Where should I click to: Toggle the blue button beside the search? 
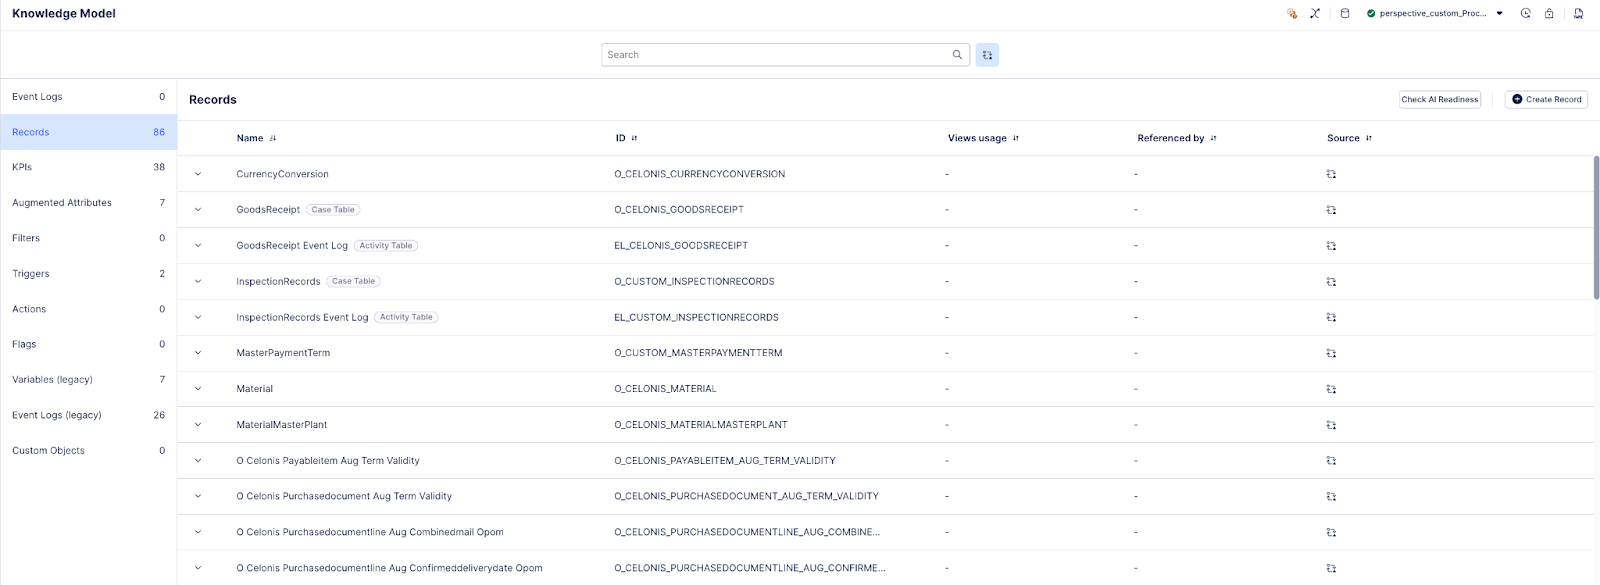[987, 55]
